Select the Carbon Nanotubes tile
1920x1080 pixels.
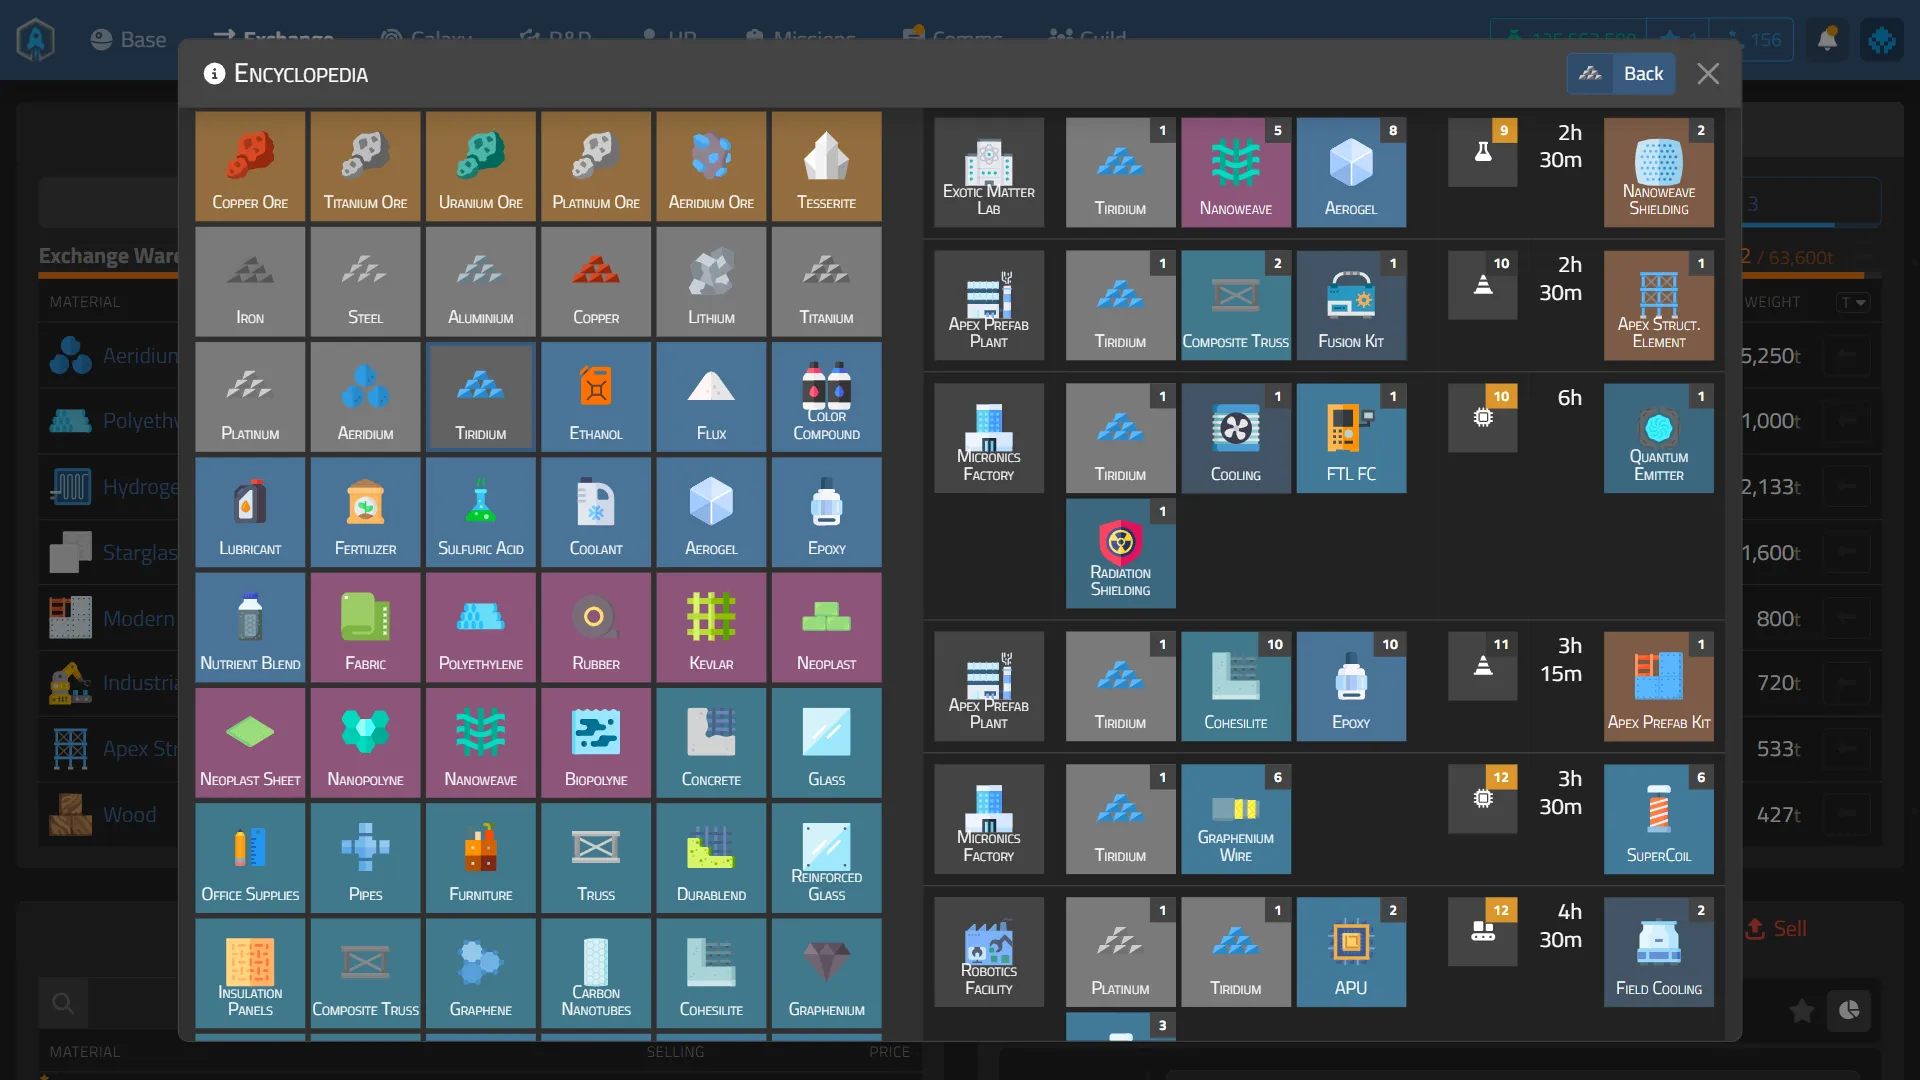pos(596,973)
